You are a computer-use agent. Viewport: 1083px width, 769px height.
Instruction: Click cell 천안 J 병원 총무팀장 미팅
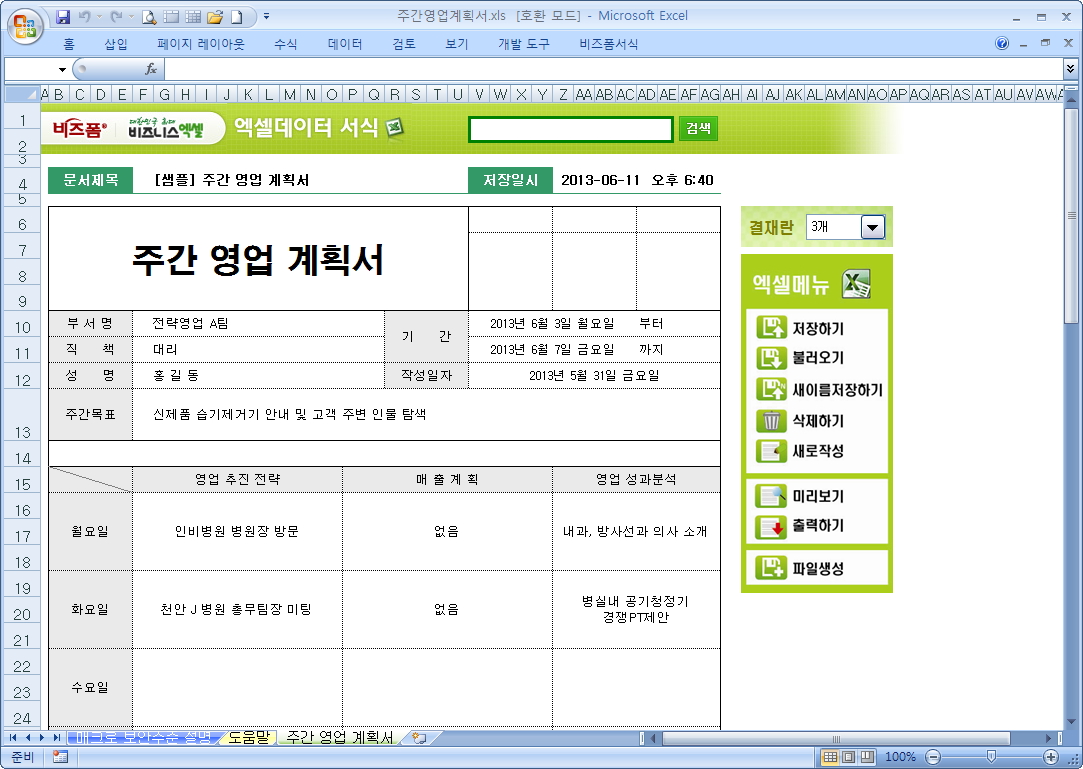[237, 609]
